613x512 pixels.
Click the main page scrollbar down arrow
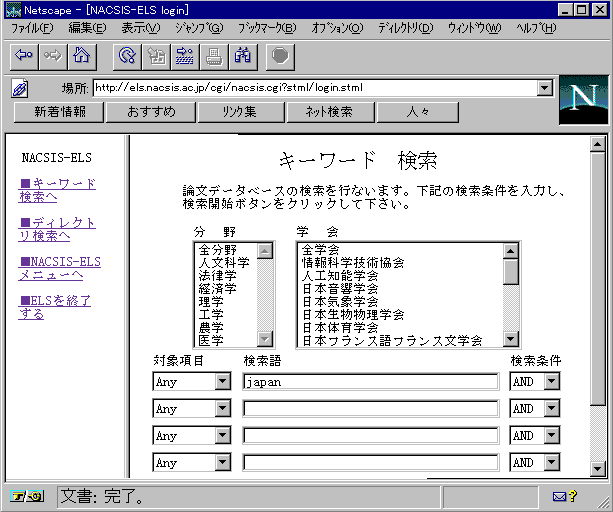[598, 469]
